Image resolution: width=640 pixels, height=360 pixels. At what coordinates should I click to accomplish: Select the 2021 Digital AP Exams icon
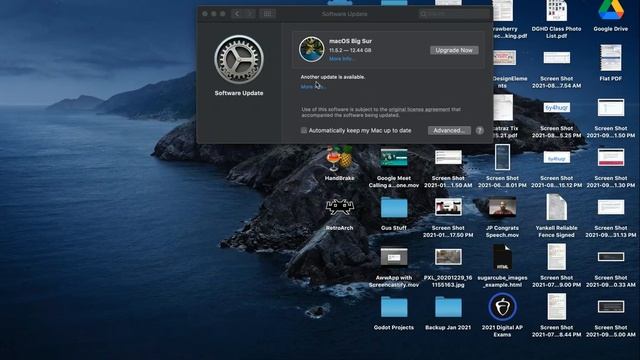tap(502, 307)
